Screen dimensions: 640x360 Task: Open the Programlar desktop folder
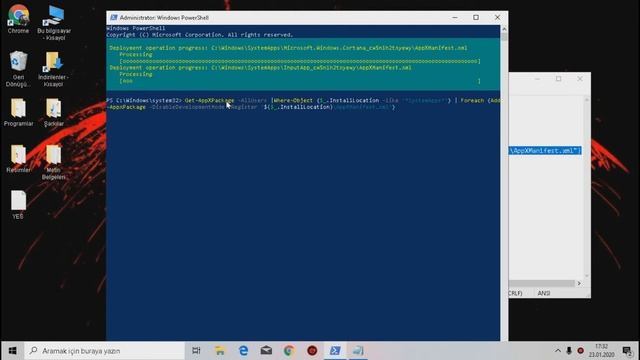[18, 112]
